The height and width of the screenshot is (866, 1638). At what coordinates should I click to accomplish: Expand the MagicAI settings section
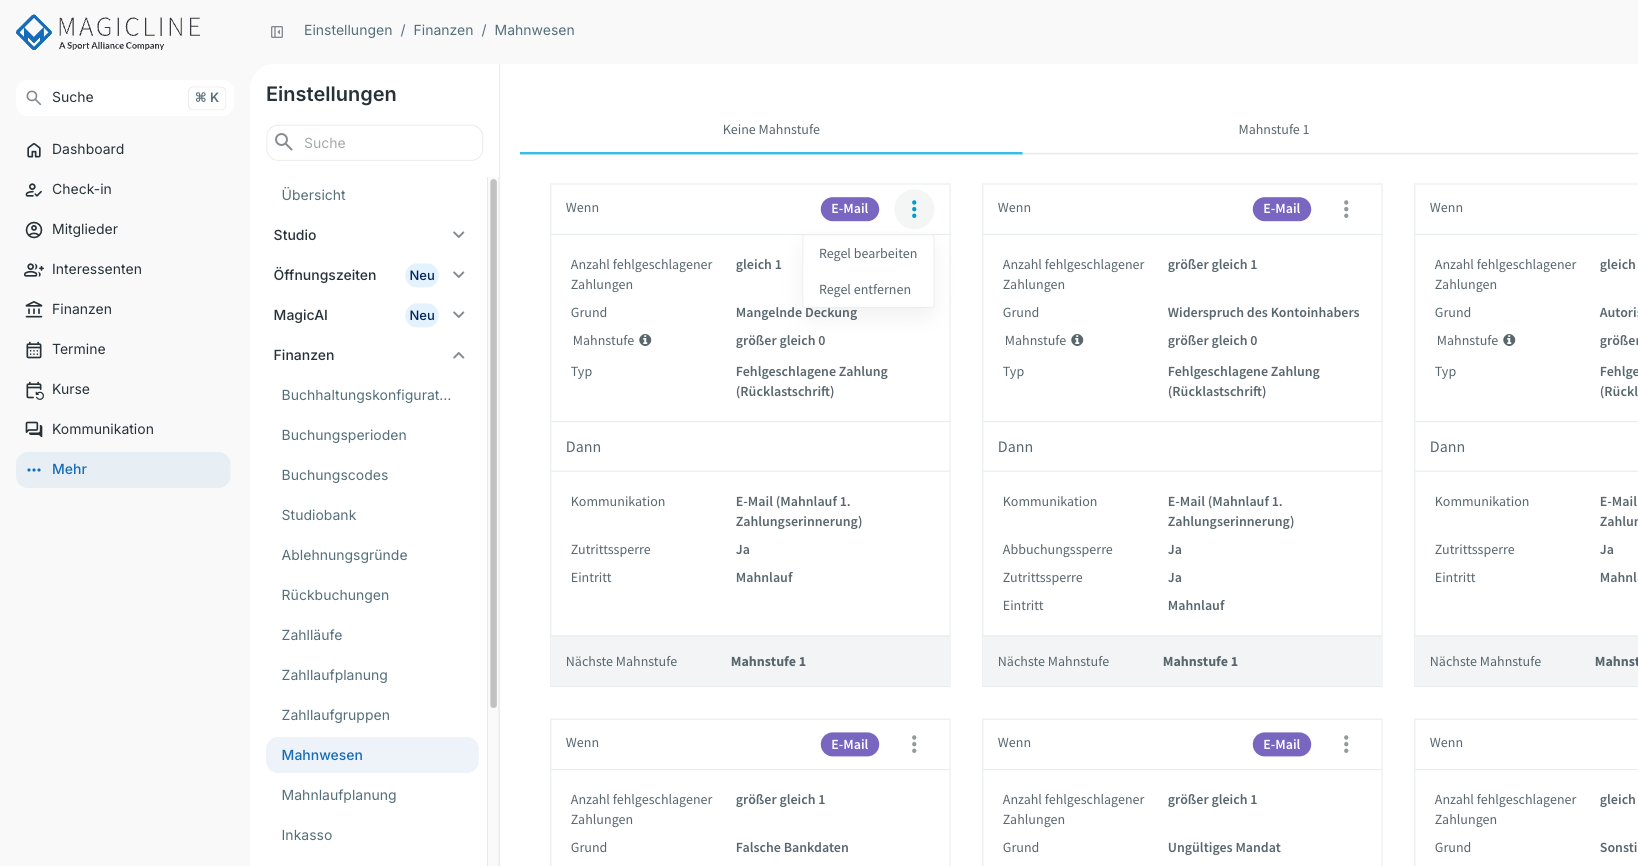coord(459,315)
